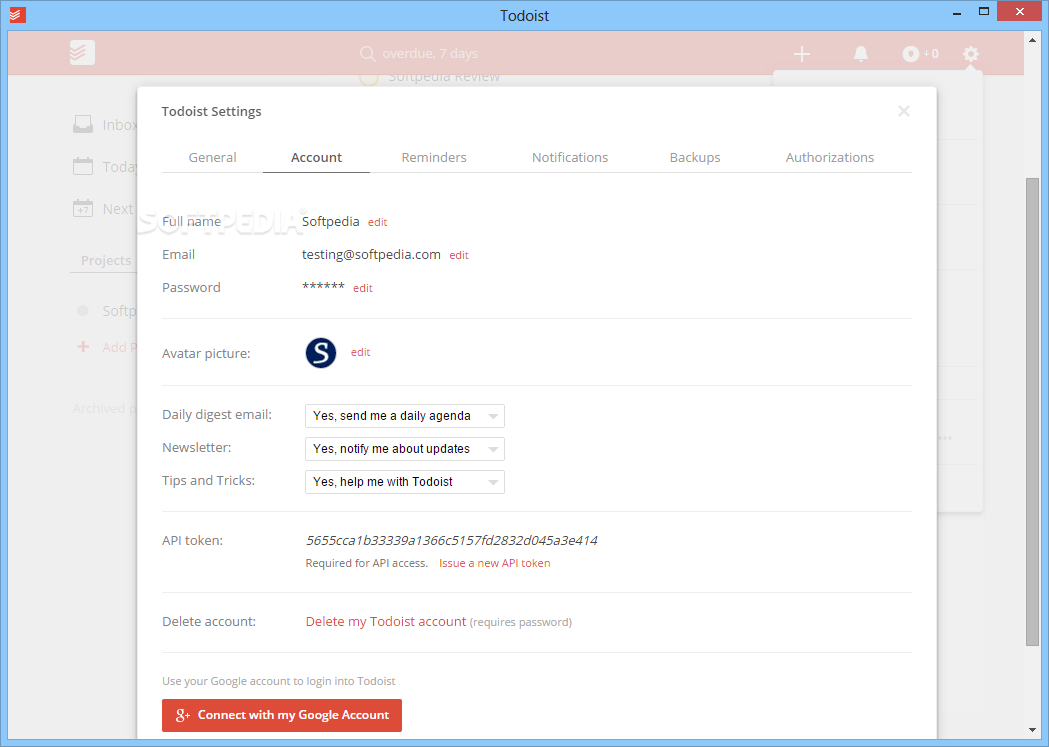This screenshot has height=747, width=1049.
Task: Click the Next 7 days calendar icon
Action: click(83, 209)
